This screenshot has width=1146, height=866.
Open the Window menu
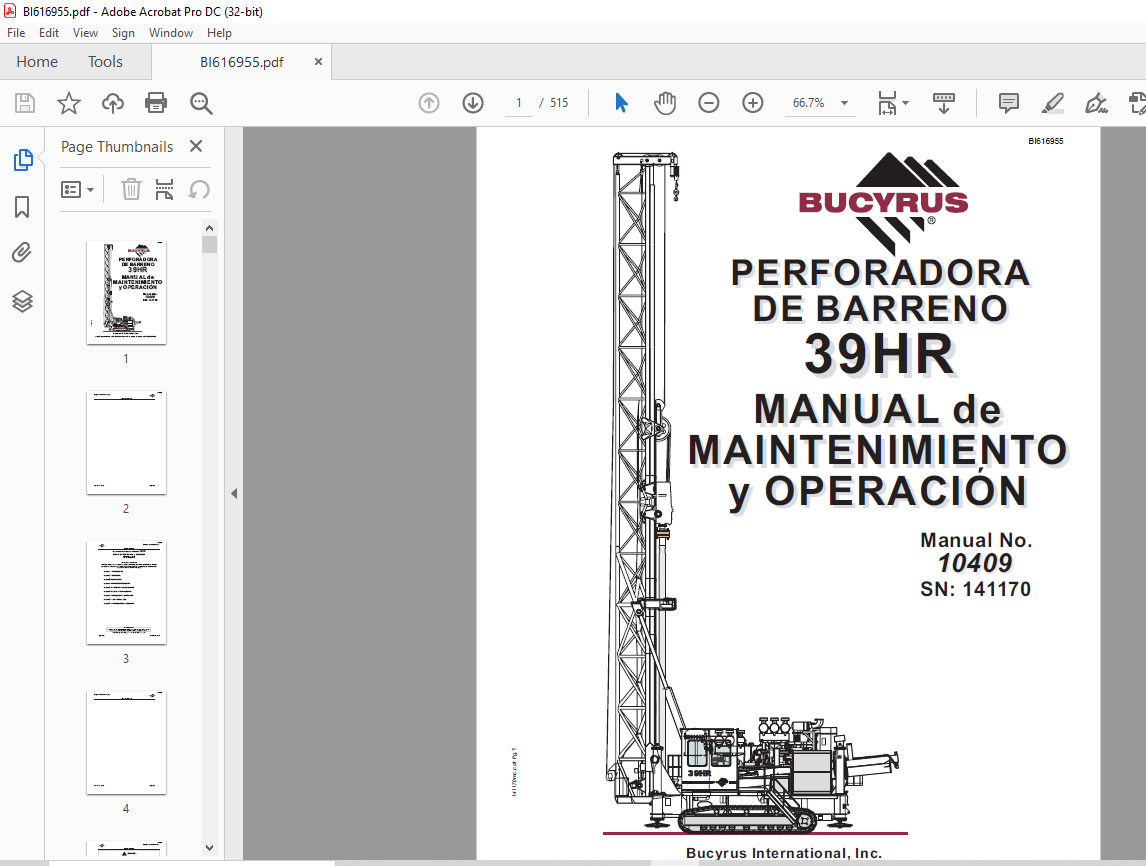171,33
